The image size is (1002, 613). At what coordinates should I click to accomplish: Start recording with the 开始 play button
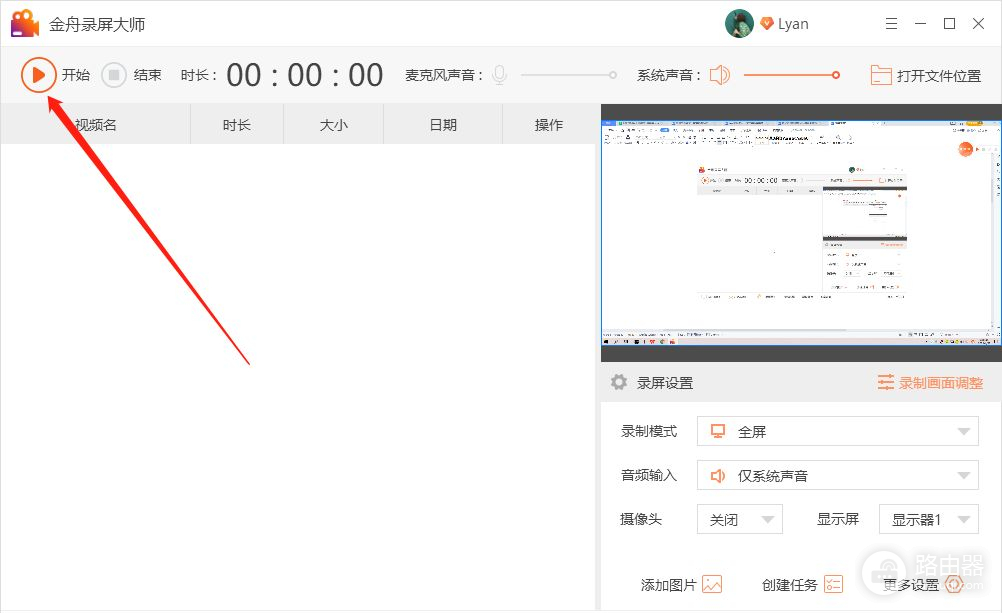[x=39, y=75]
